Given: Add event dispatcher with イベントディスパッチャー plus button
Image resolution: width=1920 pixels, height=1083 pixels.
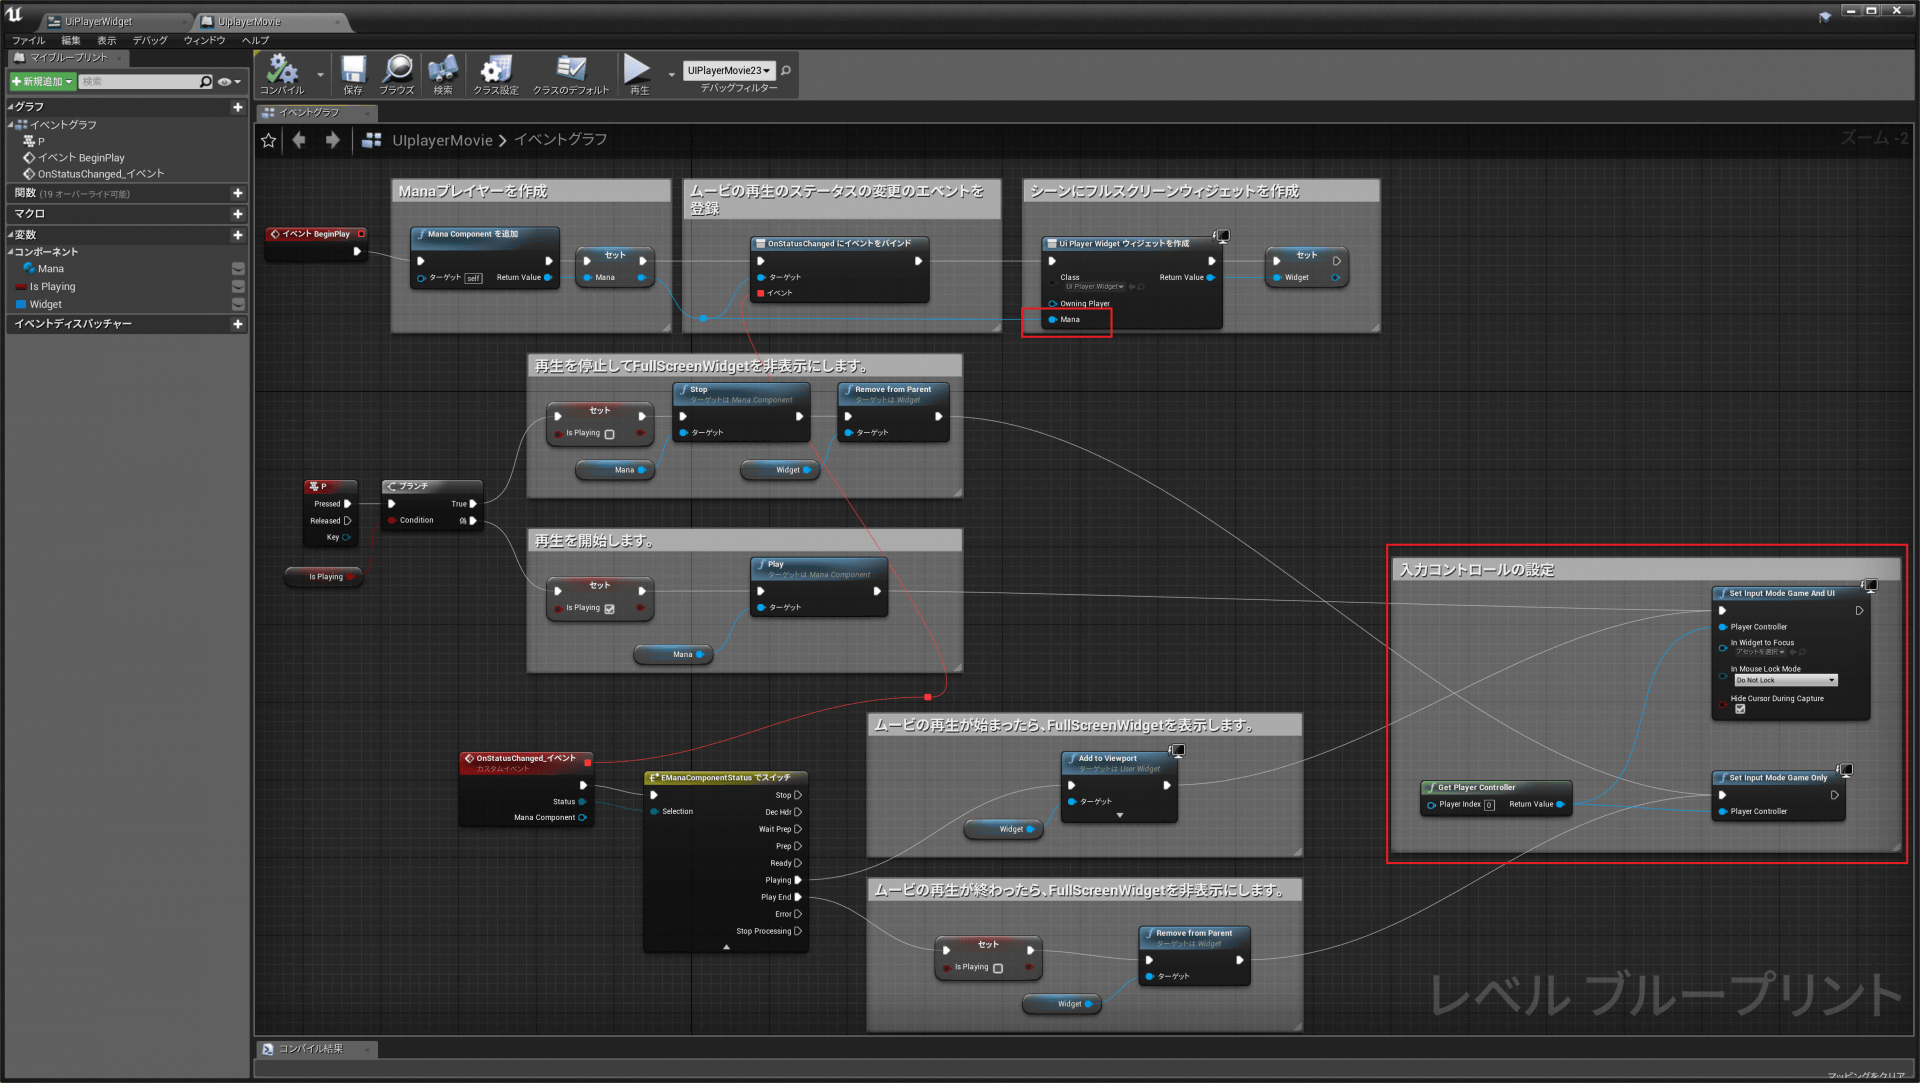Looking at the screenshot, I should point(238,324).
